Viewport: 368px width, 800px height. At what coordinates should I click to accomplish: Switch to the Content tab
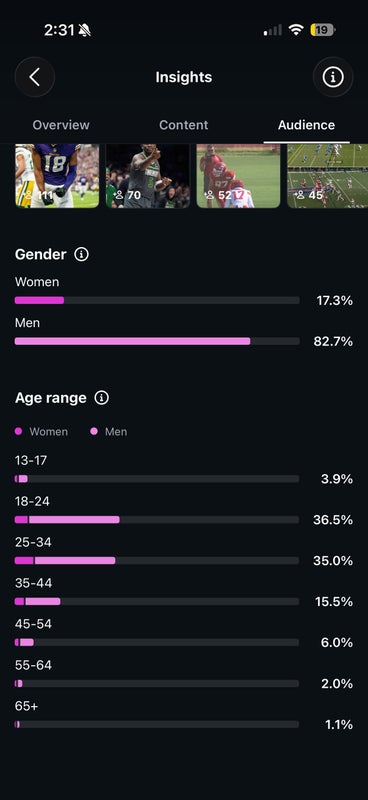pos(184,125)
